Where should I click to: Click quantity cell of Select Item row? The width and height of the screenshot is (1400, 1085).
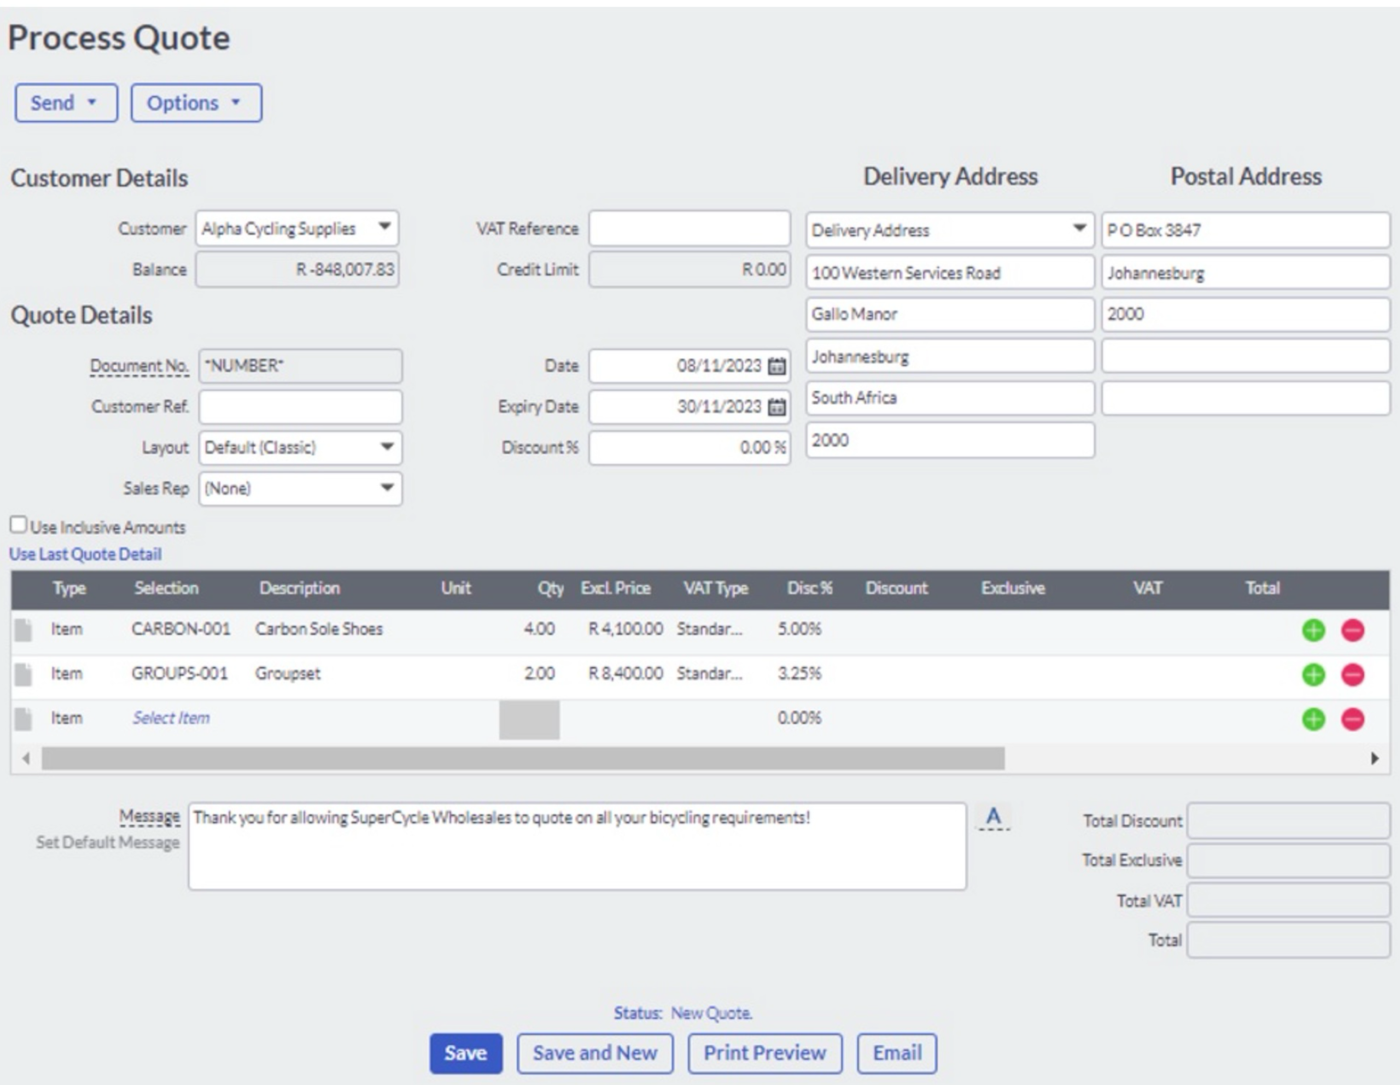click(x=529, y=719)
